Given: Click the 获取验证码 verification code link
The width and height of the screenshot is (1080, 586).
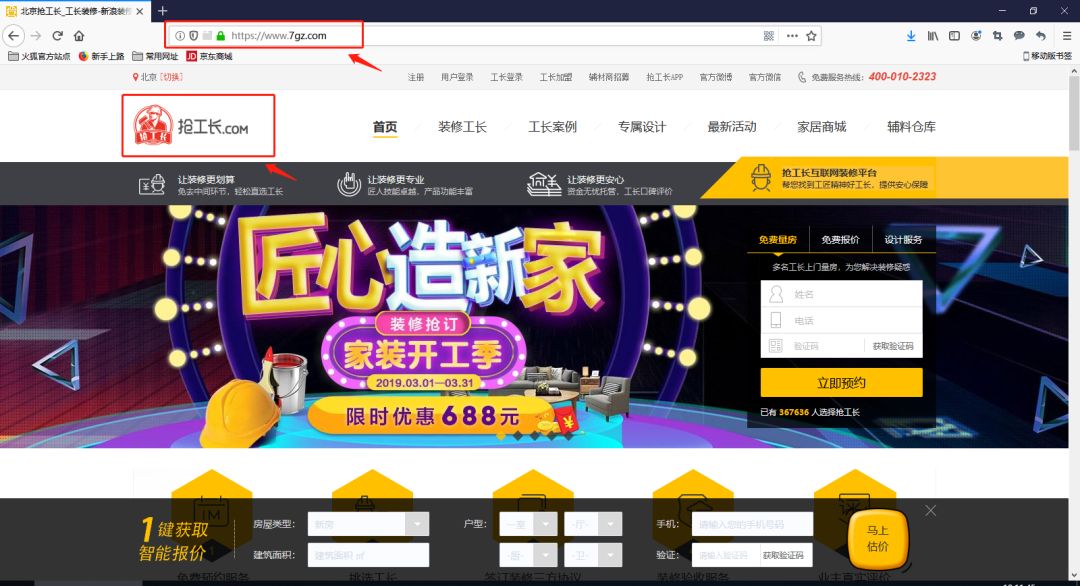Looking at the screenshot, I should click(x=893, y=345).
